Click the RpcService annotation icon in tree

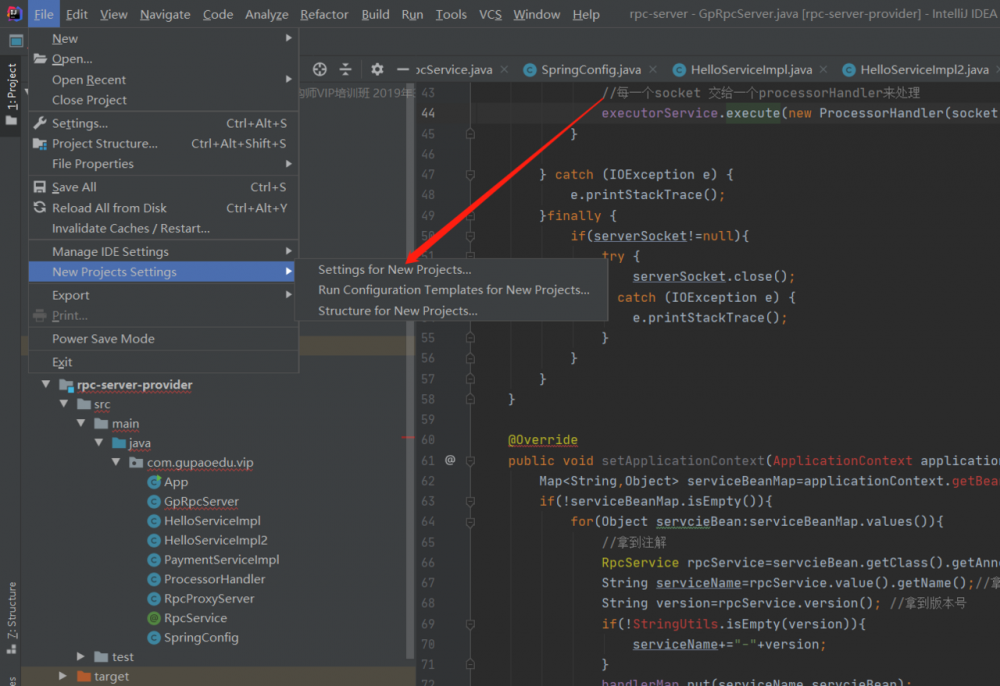tap(154, 618)
